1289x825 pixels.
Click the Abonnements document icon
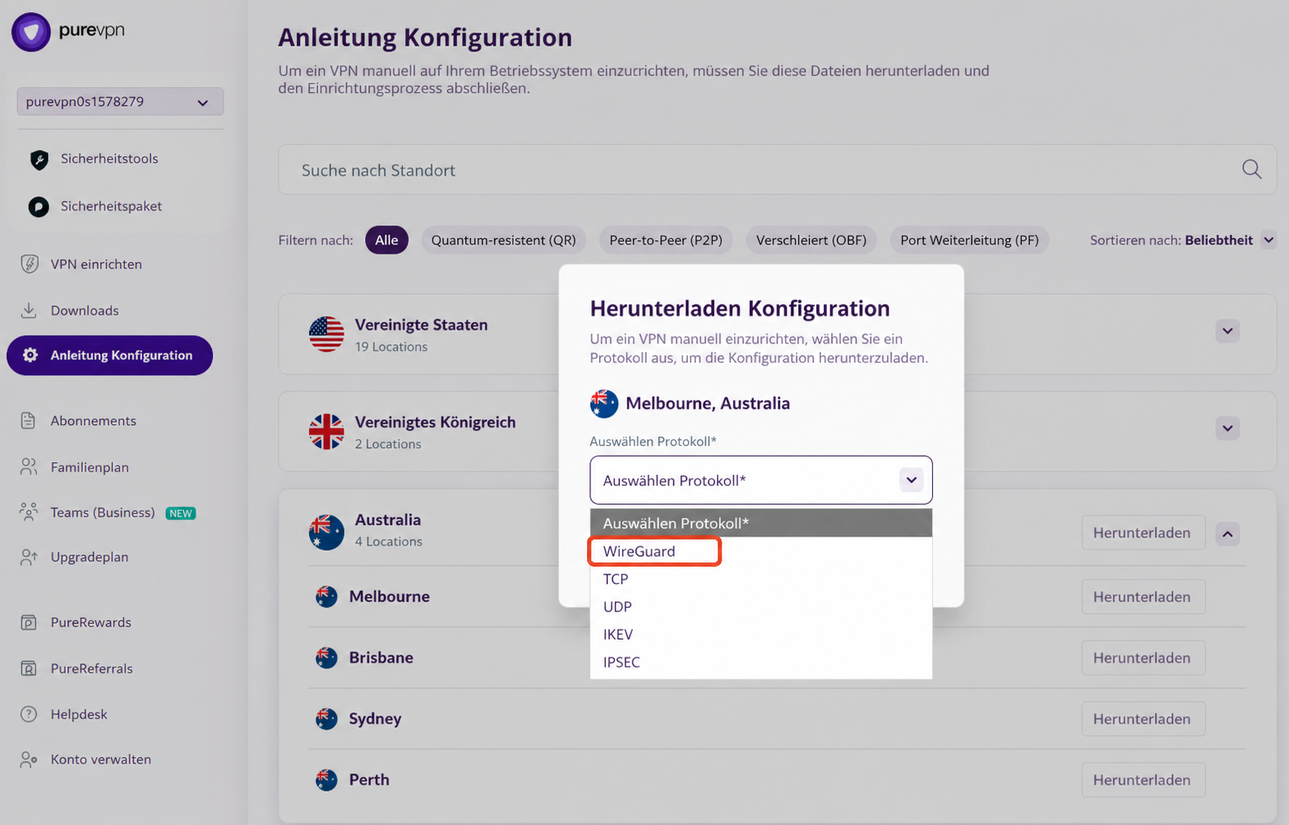tap(29, 421)
